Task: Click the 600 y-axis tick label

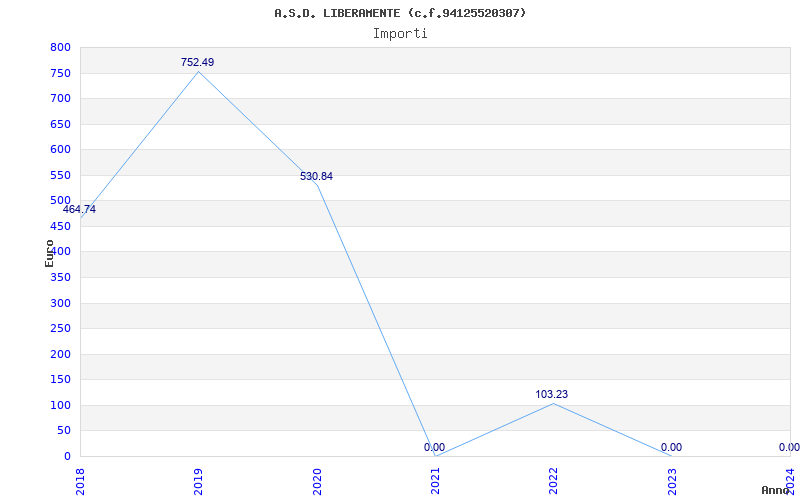Action: tap(60, 150)
